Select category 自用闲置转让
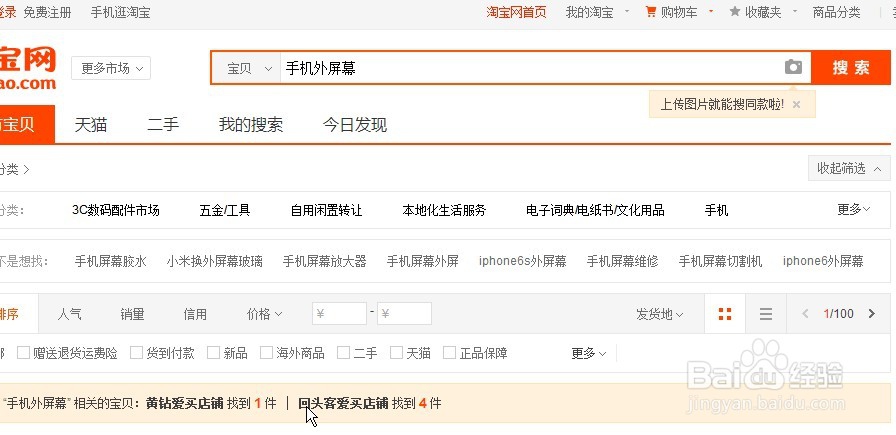Viewport: 896px width, 435px height. pyautogui.click(x=326, y=210)
